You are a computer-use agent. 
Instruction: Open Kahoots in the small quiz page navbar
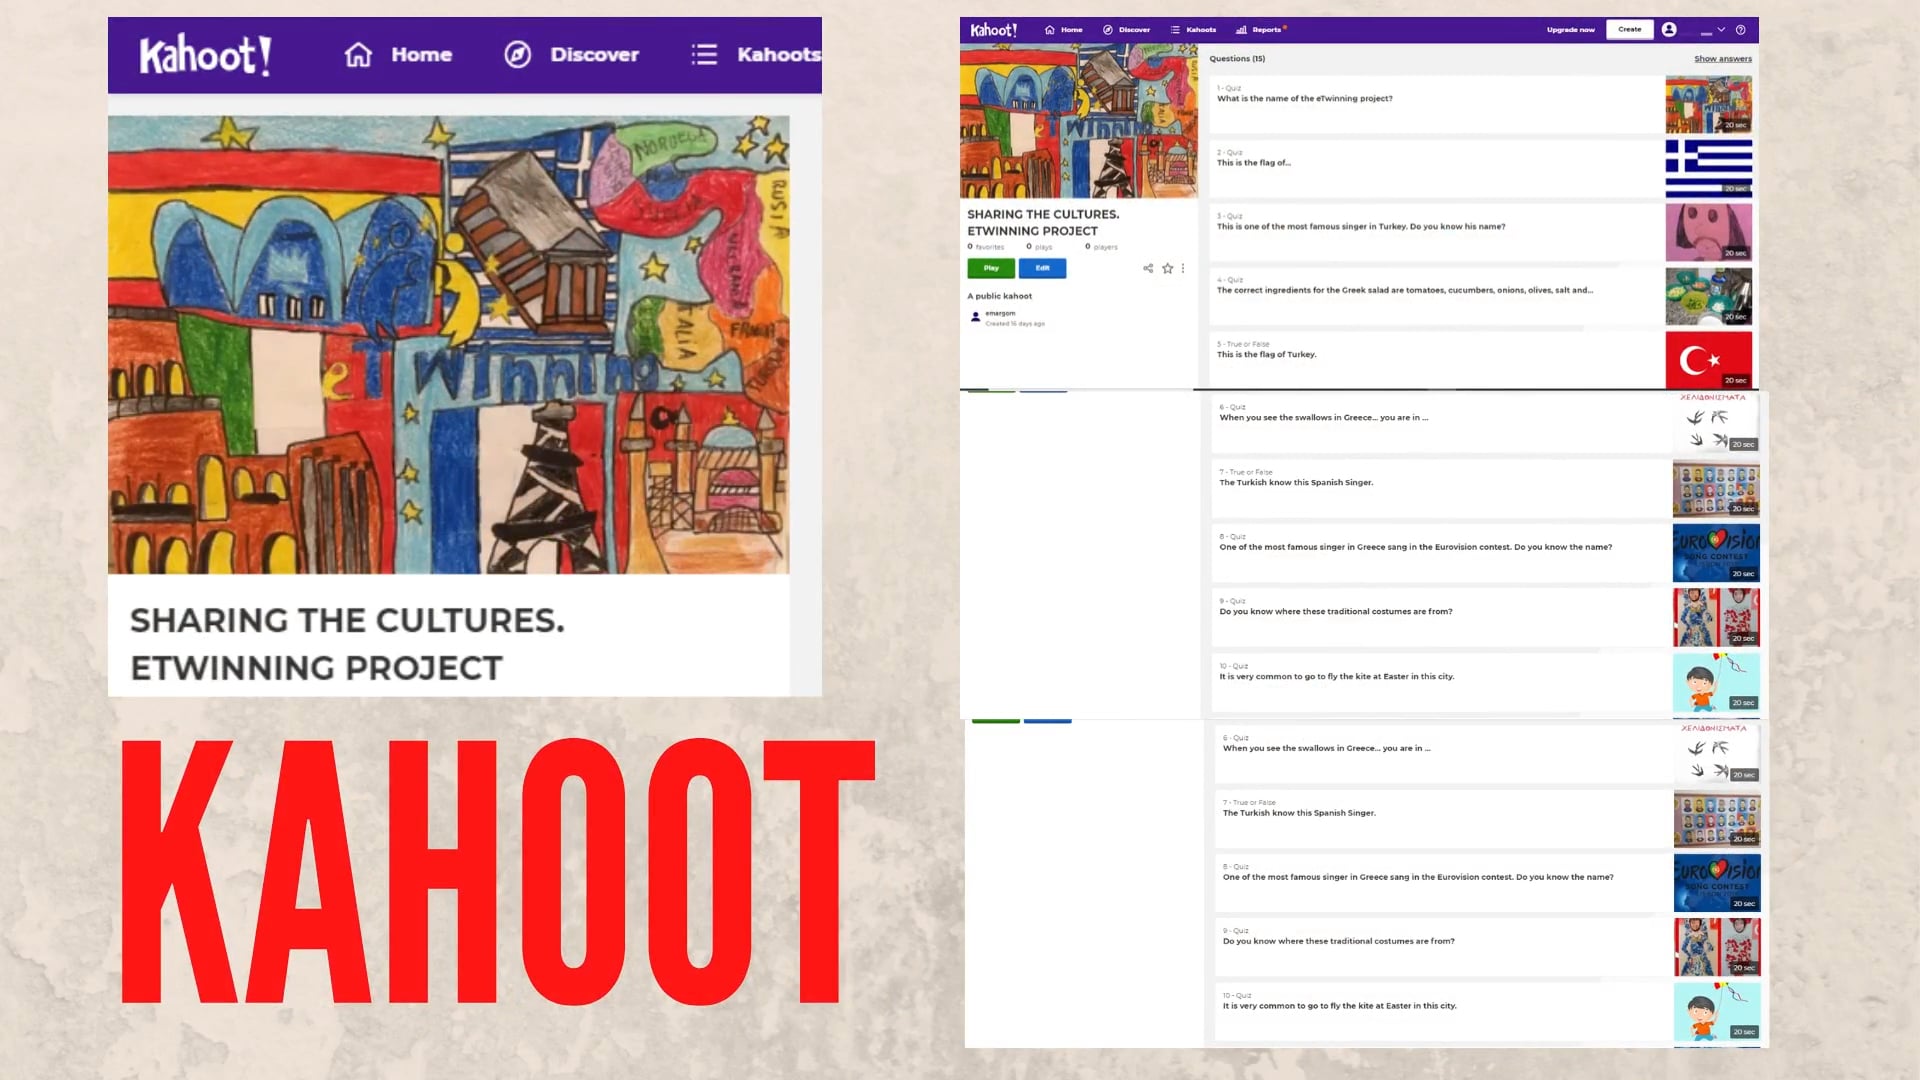[1194, 30]
